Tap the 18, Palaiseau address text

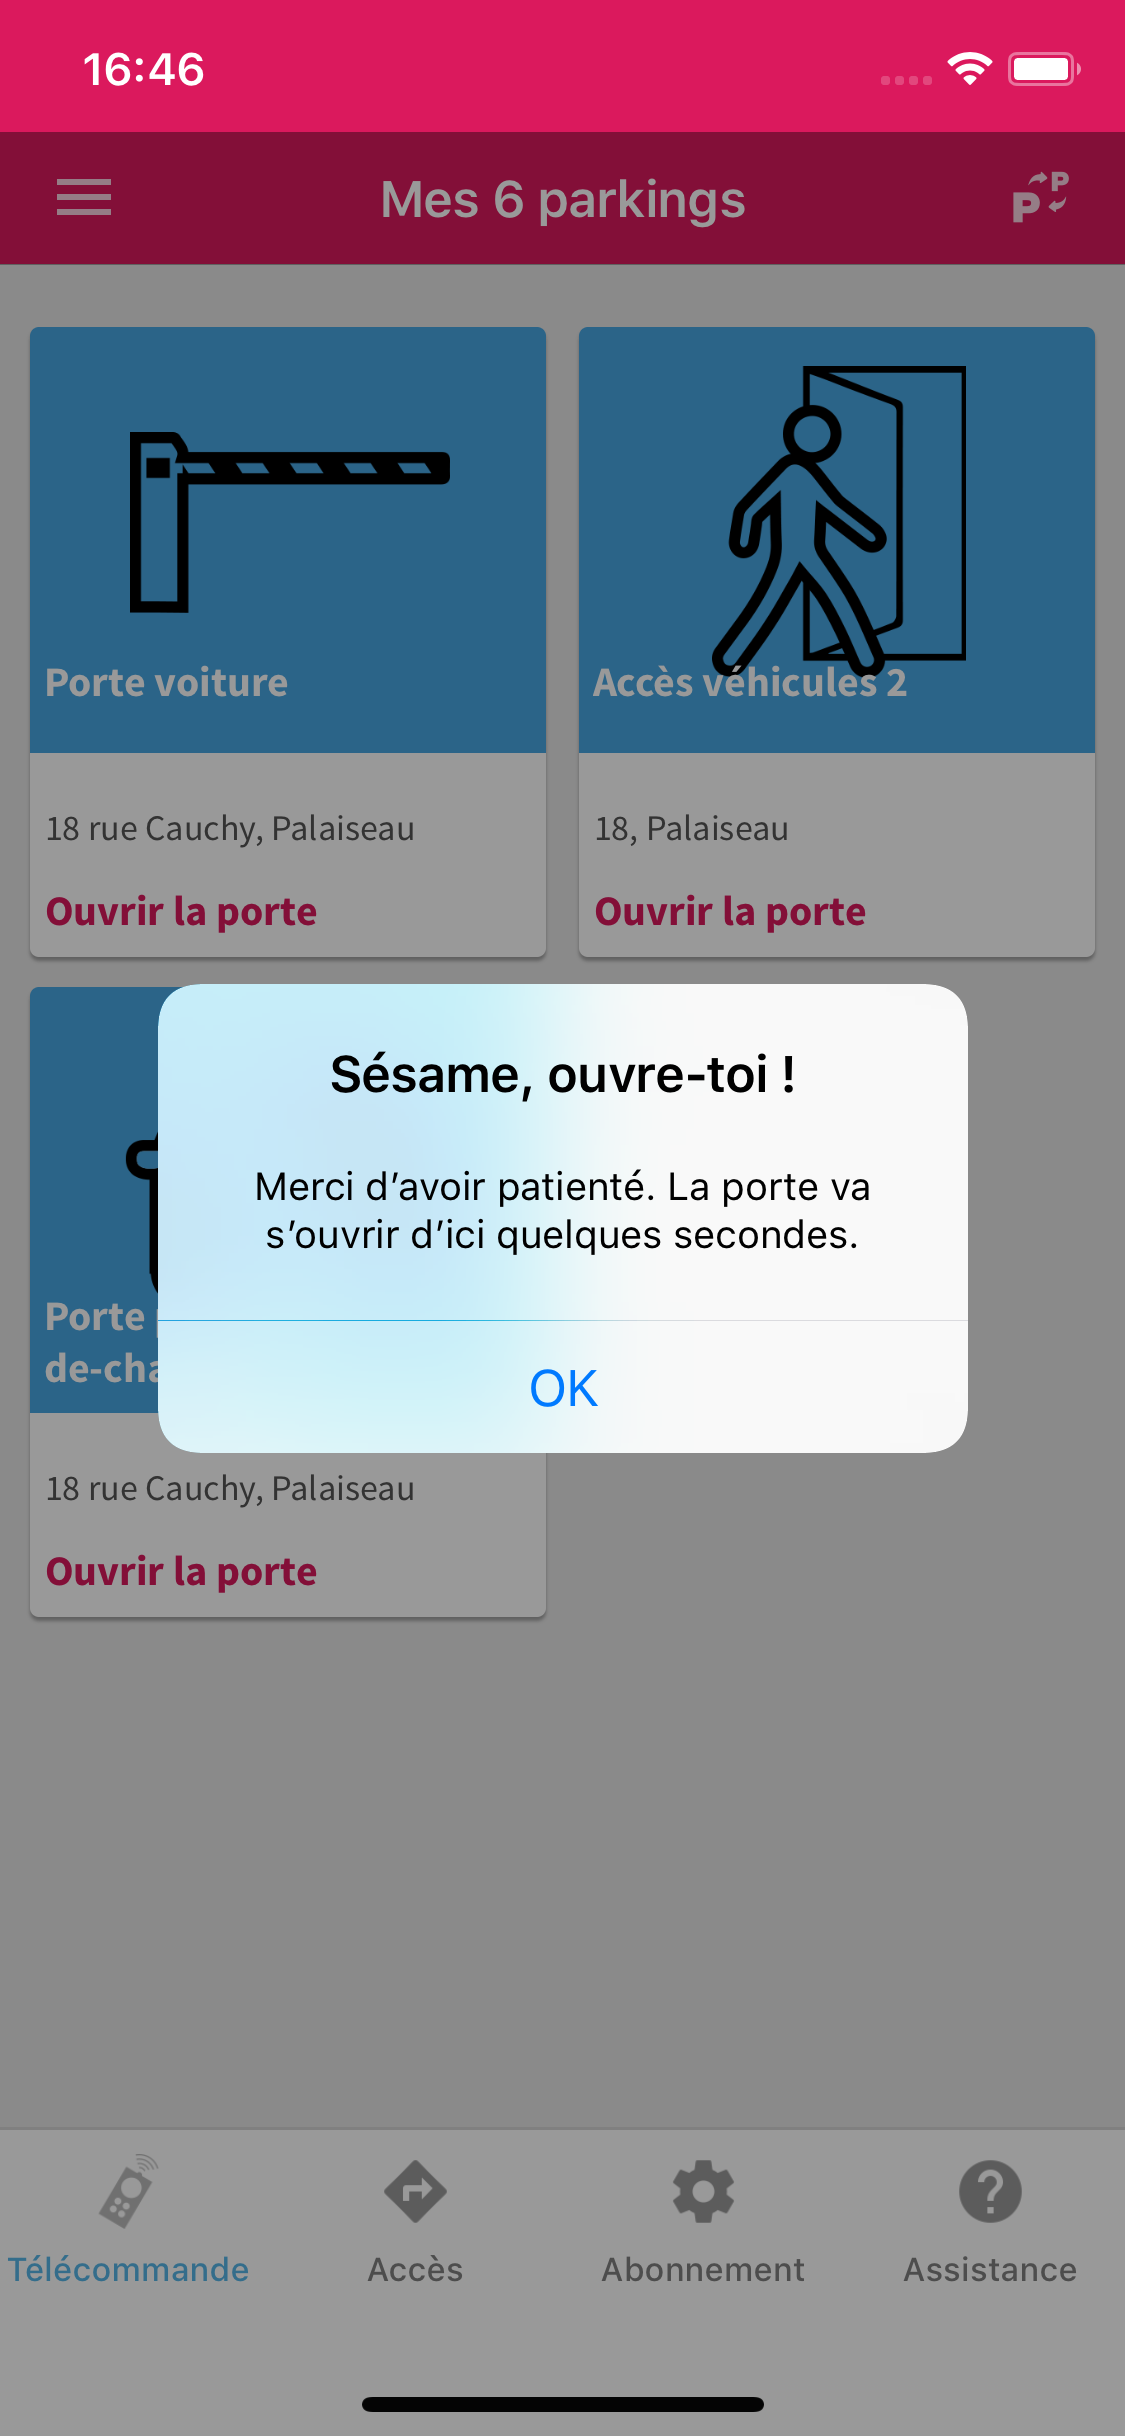[x=692, y=829]
